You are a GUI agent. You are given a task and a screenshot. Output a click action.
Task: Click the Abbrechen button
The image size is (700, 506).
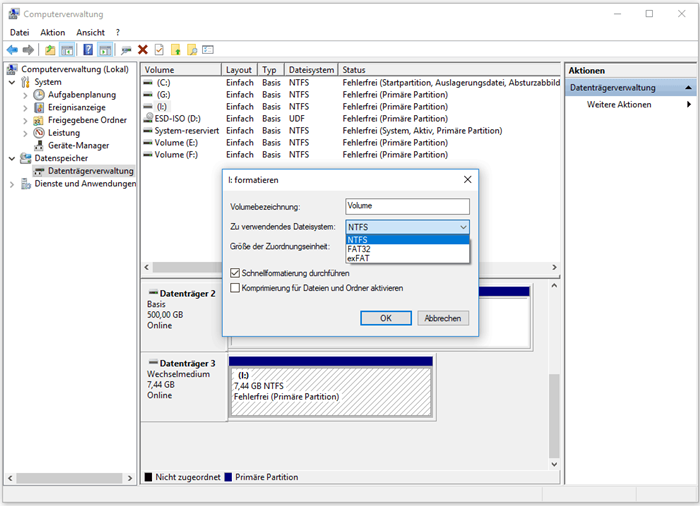tap(443, 318)
